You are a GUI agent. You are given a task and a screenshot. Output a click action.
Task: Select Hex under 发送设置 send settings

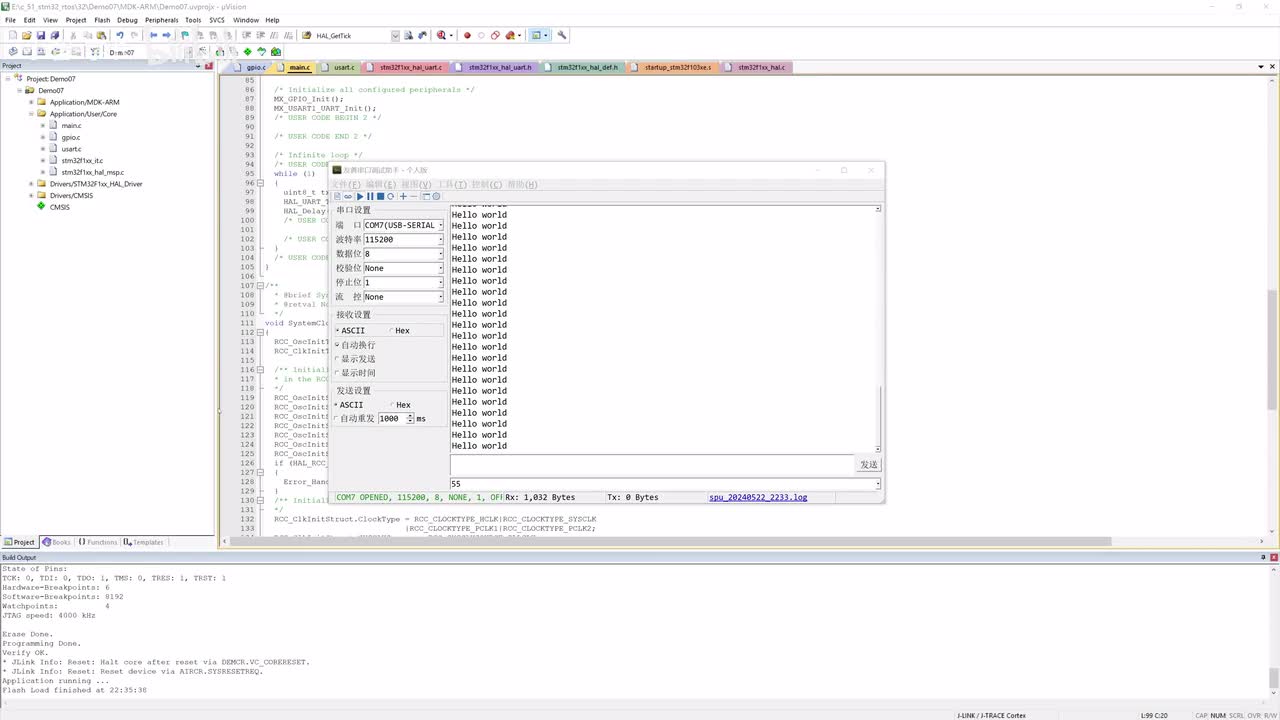pos(400,405)
